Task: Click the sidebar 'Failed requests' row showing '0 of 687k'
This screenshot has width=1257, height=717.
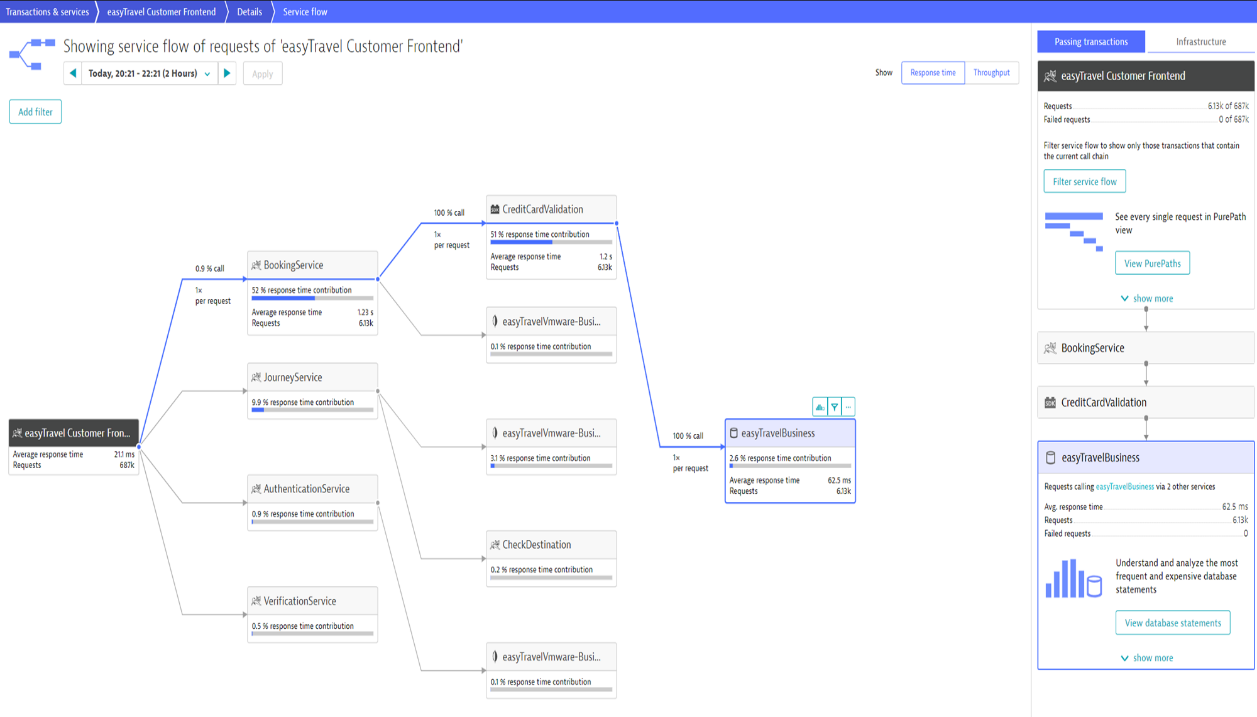Action: (x=1146, y=119)
